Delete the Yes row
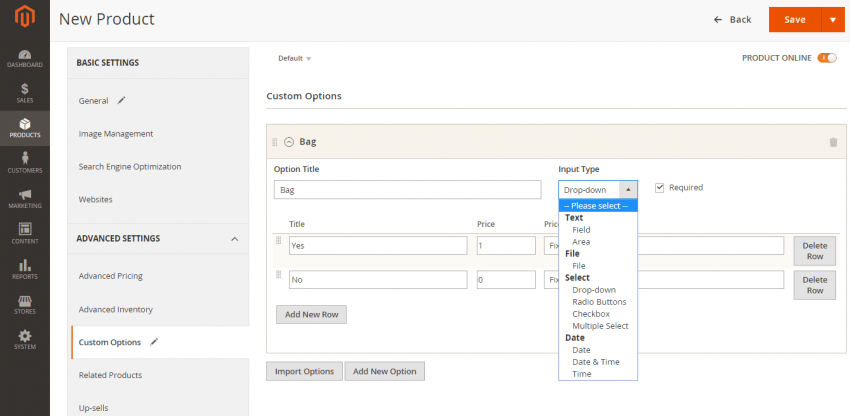 [x=815, y=251]
